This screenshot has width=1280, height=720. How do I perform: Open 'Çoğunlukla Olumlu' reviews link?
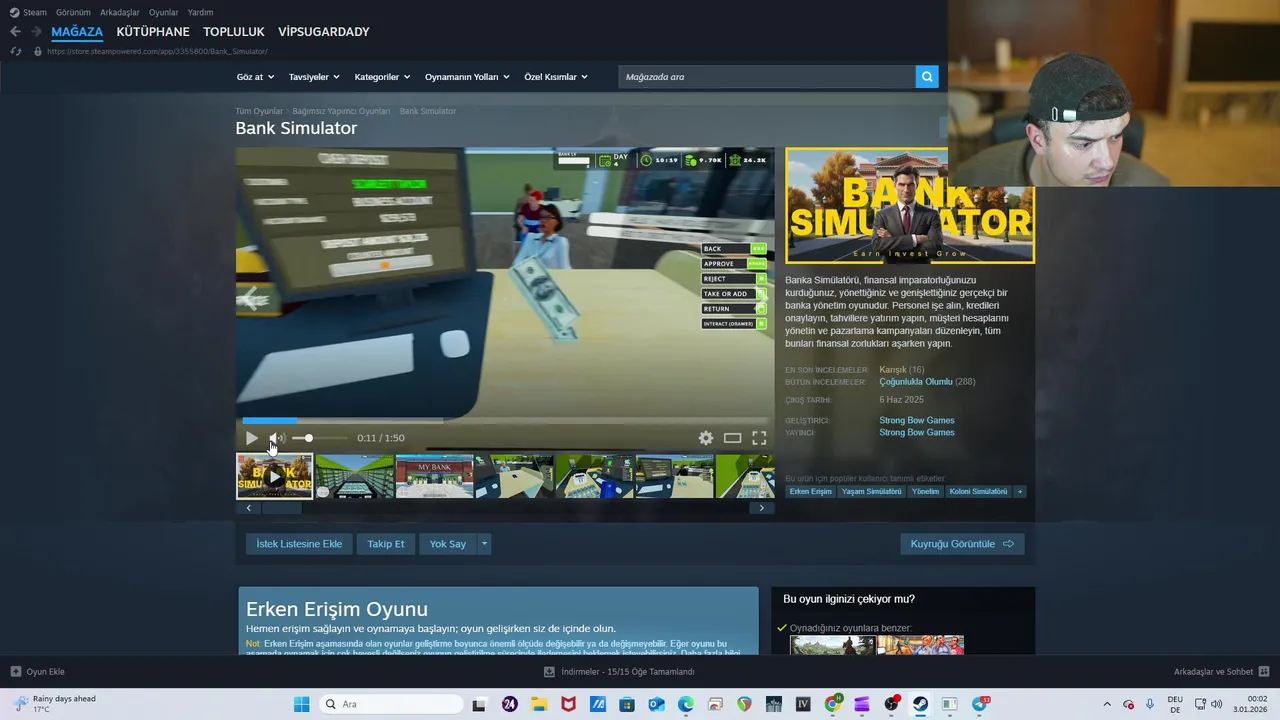[915, 382]
